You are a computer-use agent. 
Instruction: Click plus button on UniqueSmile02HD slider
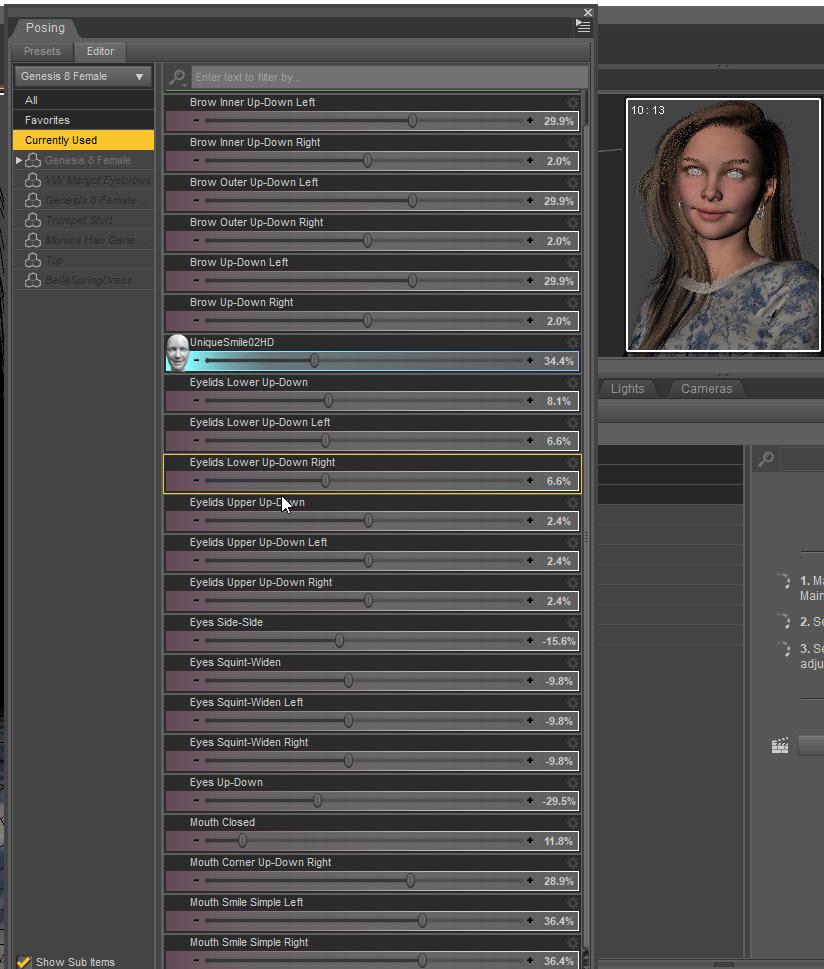530,360
